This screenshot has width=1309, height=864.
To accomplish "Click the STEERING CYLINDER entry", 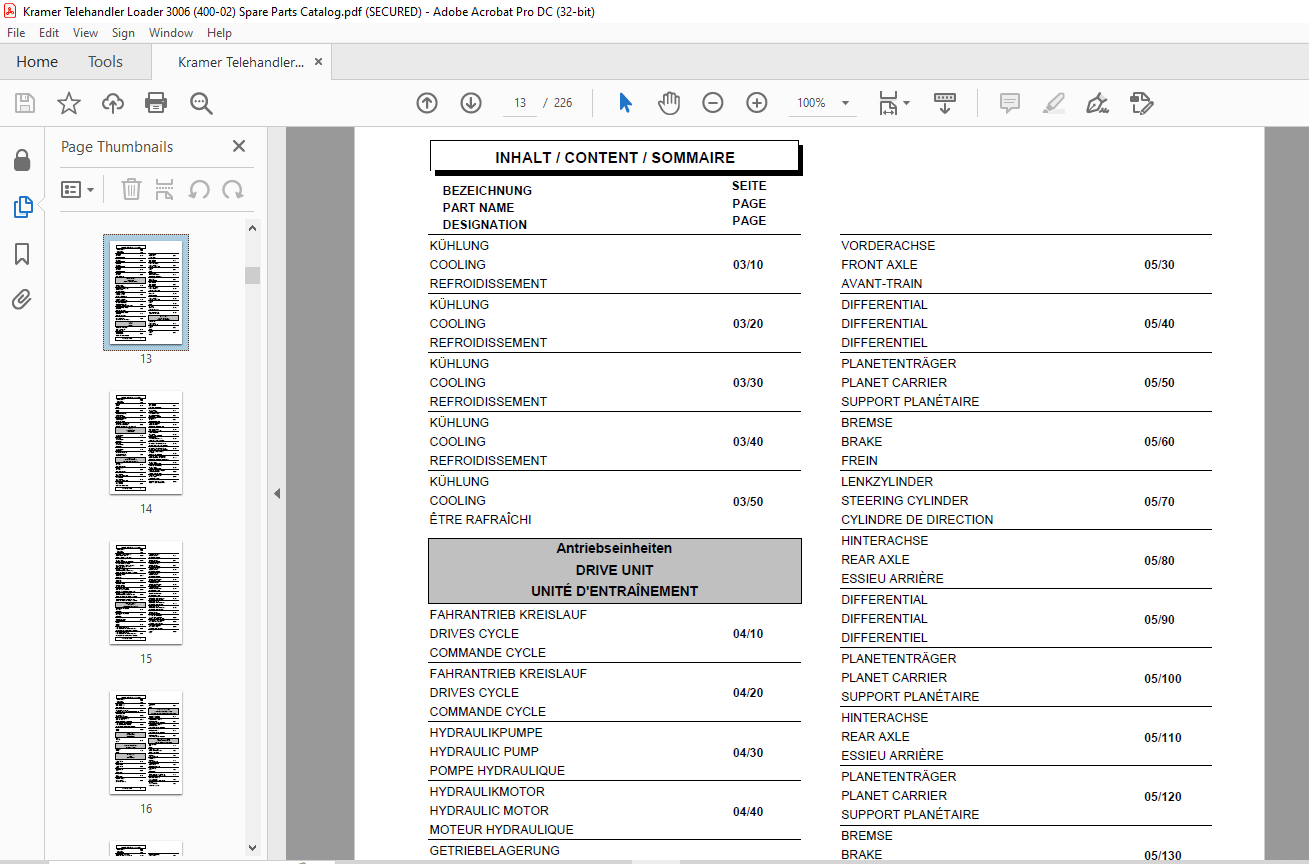I will click(904, 501).
